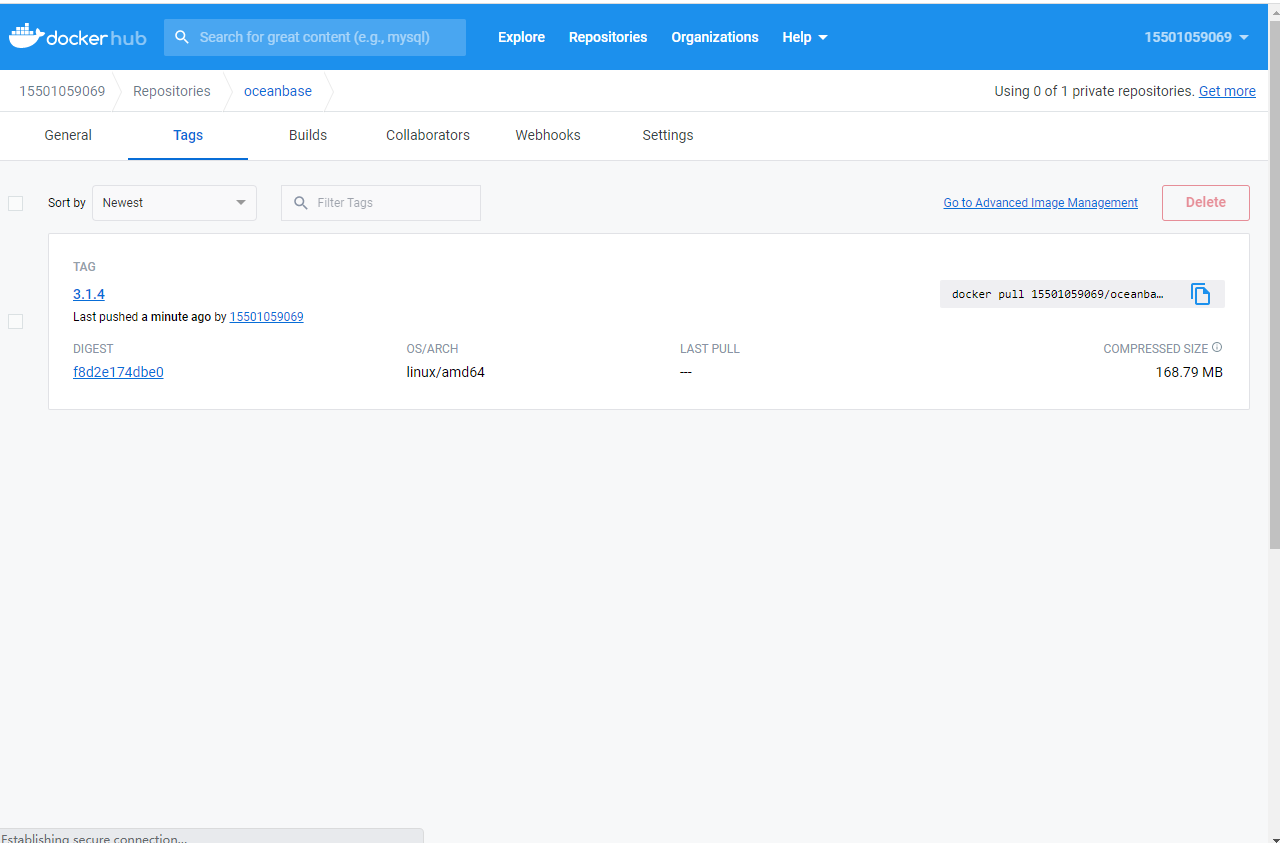The image size is (1280, 843).
Task: Click Repositories in the breadcrumb
Action: [172, 91]
